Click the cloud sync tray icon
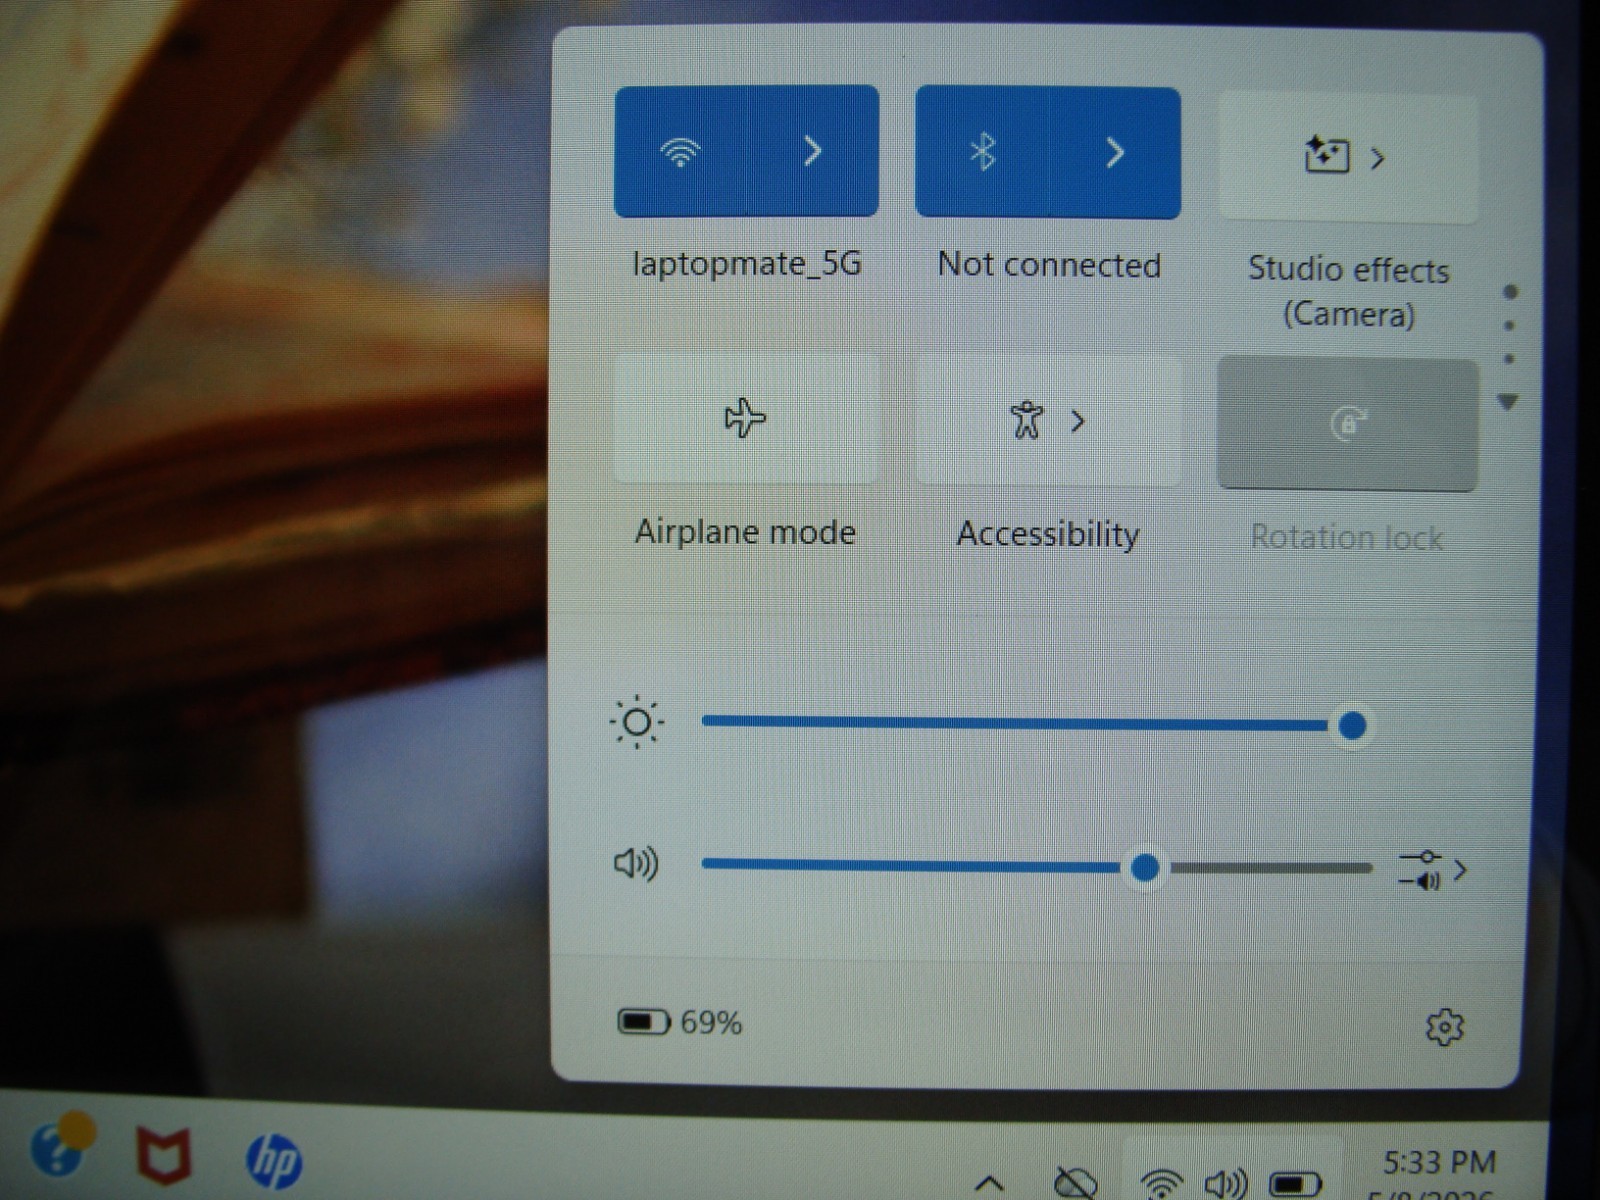This screenshot has height=1200, width=1600. (x=1075, y=1183)
